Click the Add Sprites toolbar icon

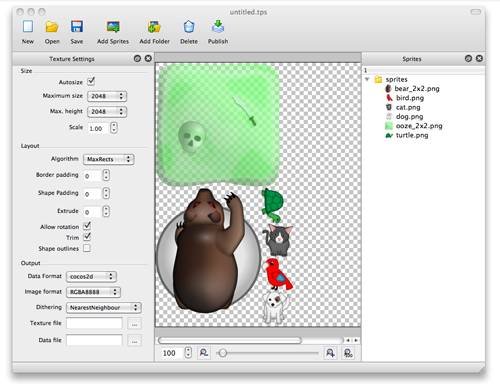pos(113,27)
